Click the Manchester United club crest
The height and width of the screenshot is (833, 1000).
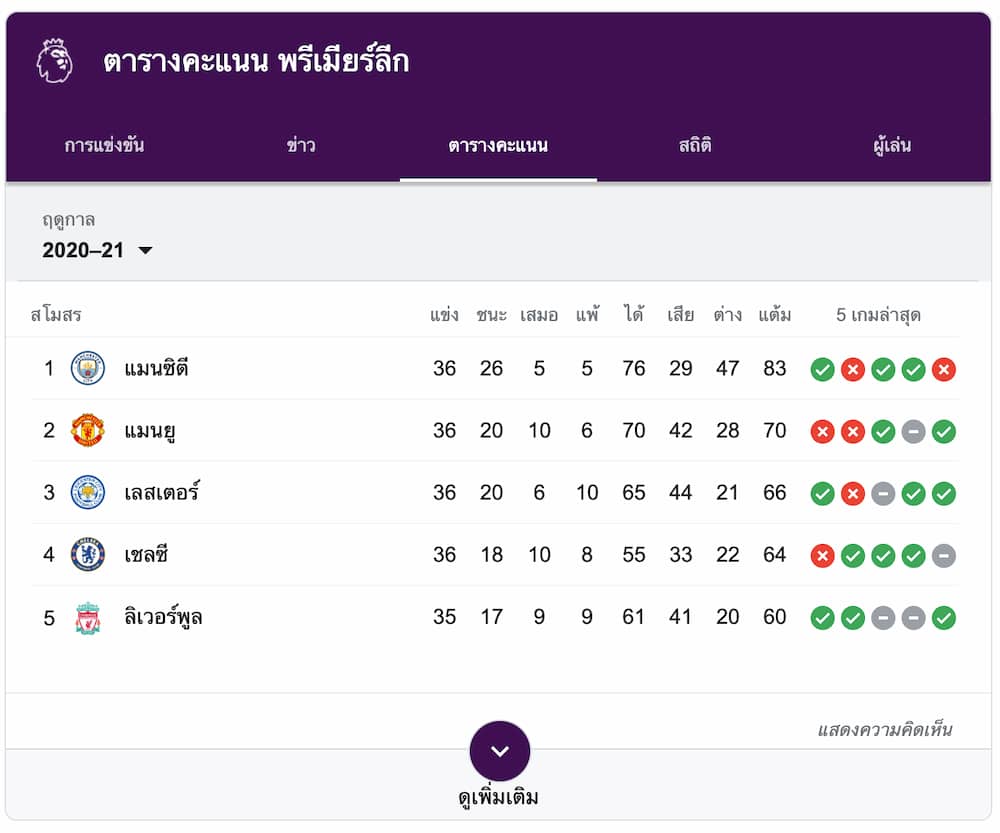tap(87, 430)
